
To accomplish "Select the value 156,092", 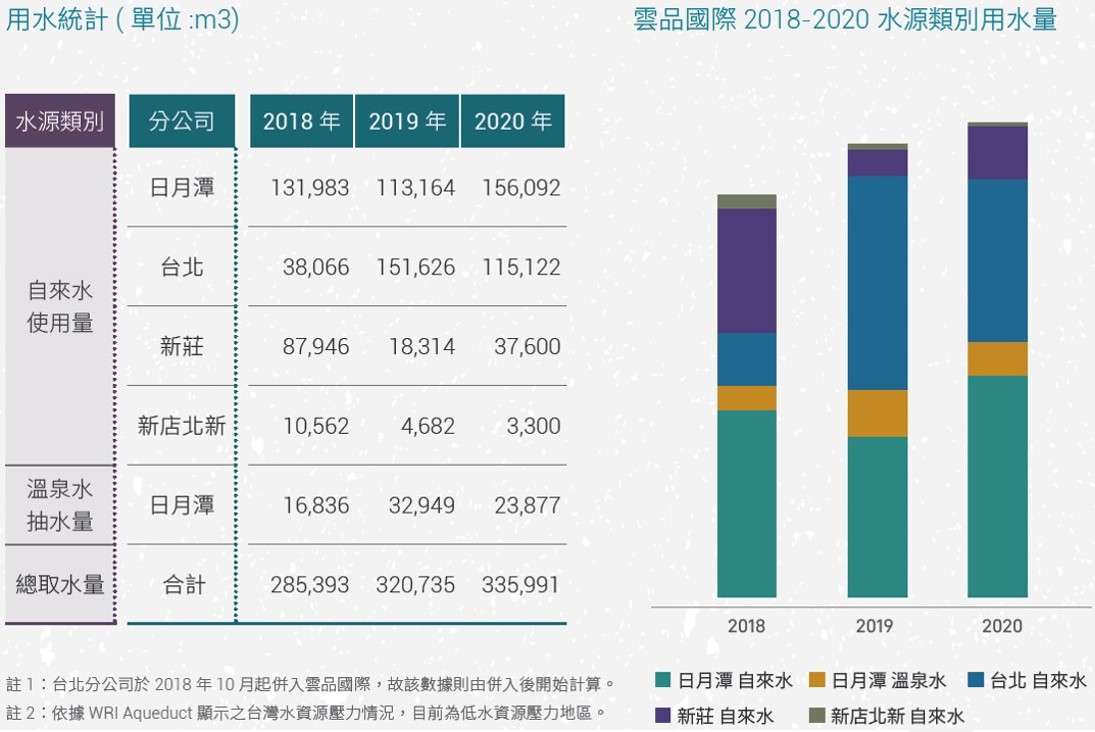I will [521, 187].
